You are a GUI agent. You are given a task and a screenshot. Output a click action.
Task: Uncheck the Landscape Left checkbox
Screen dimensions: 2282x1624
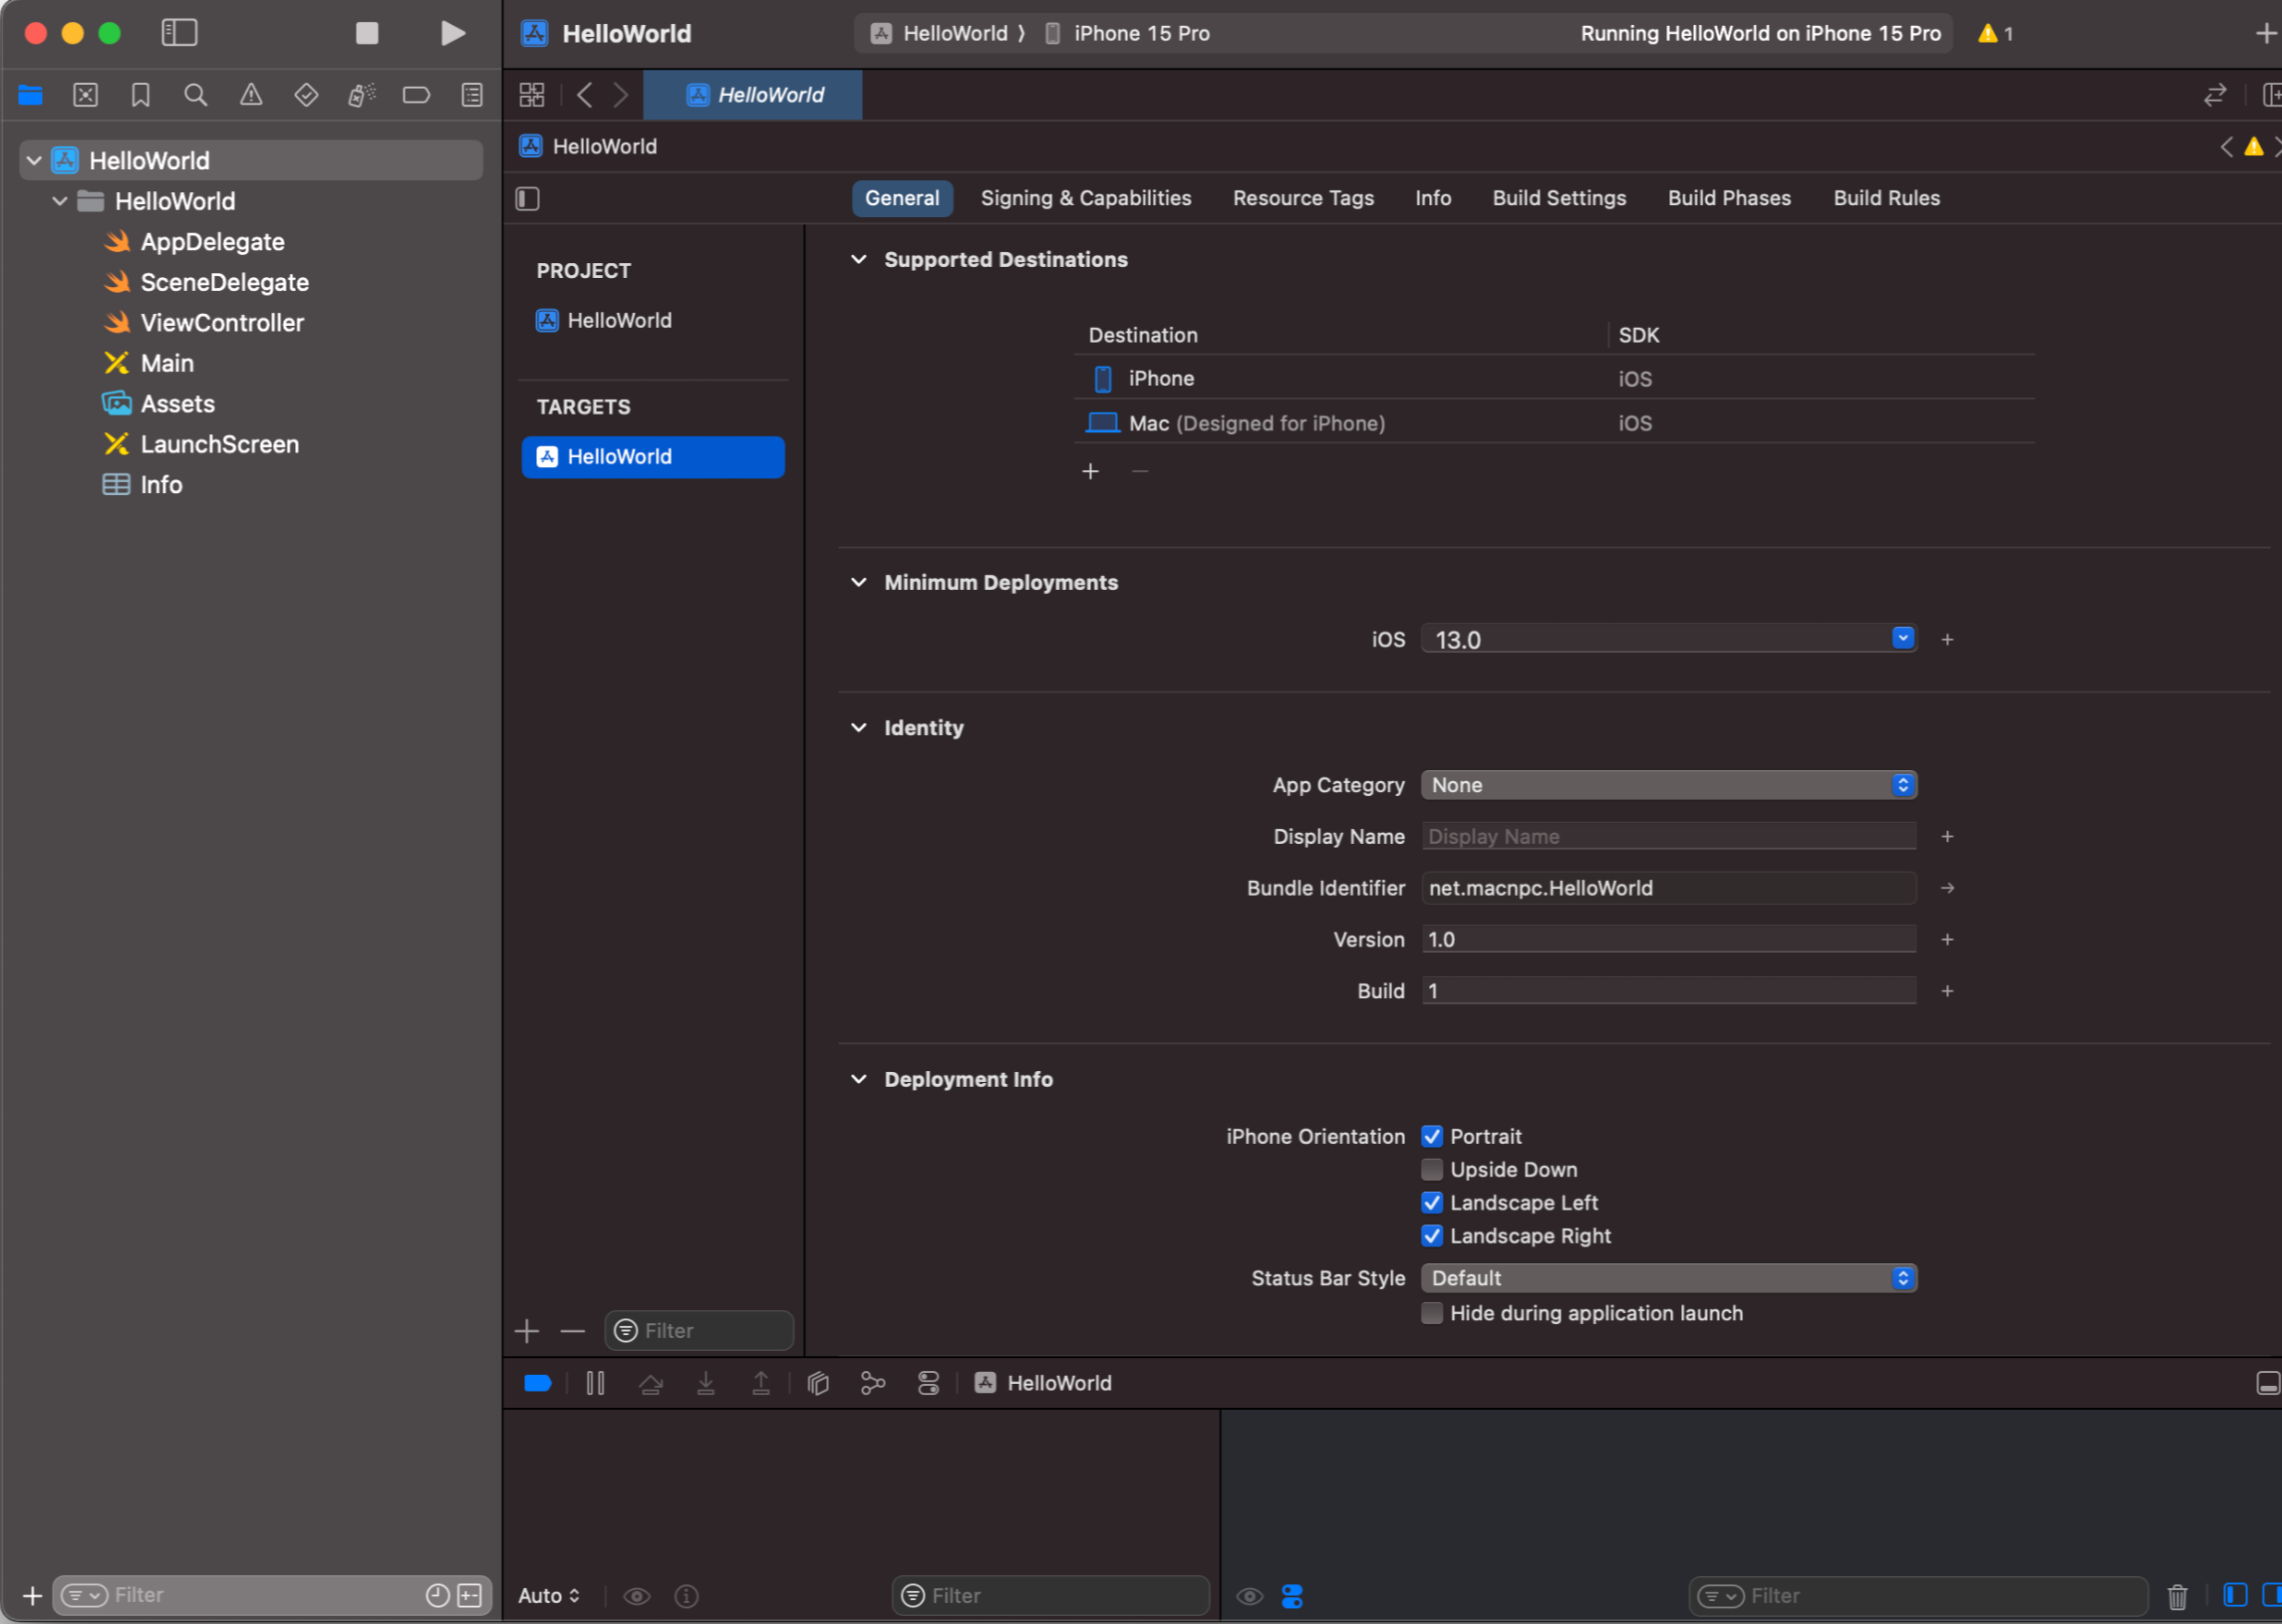point(1432,1202)
